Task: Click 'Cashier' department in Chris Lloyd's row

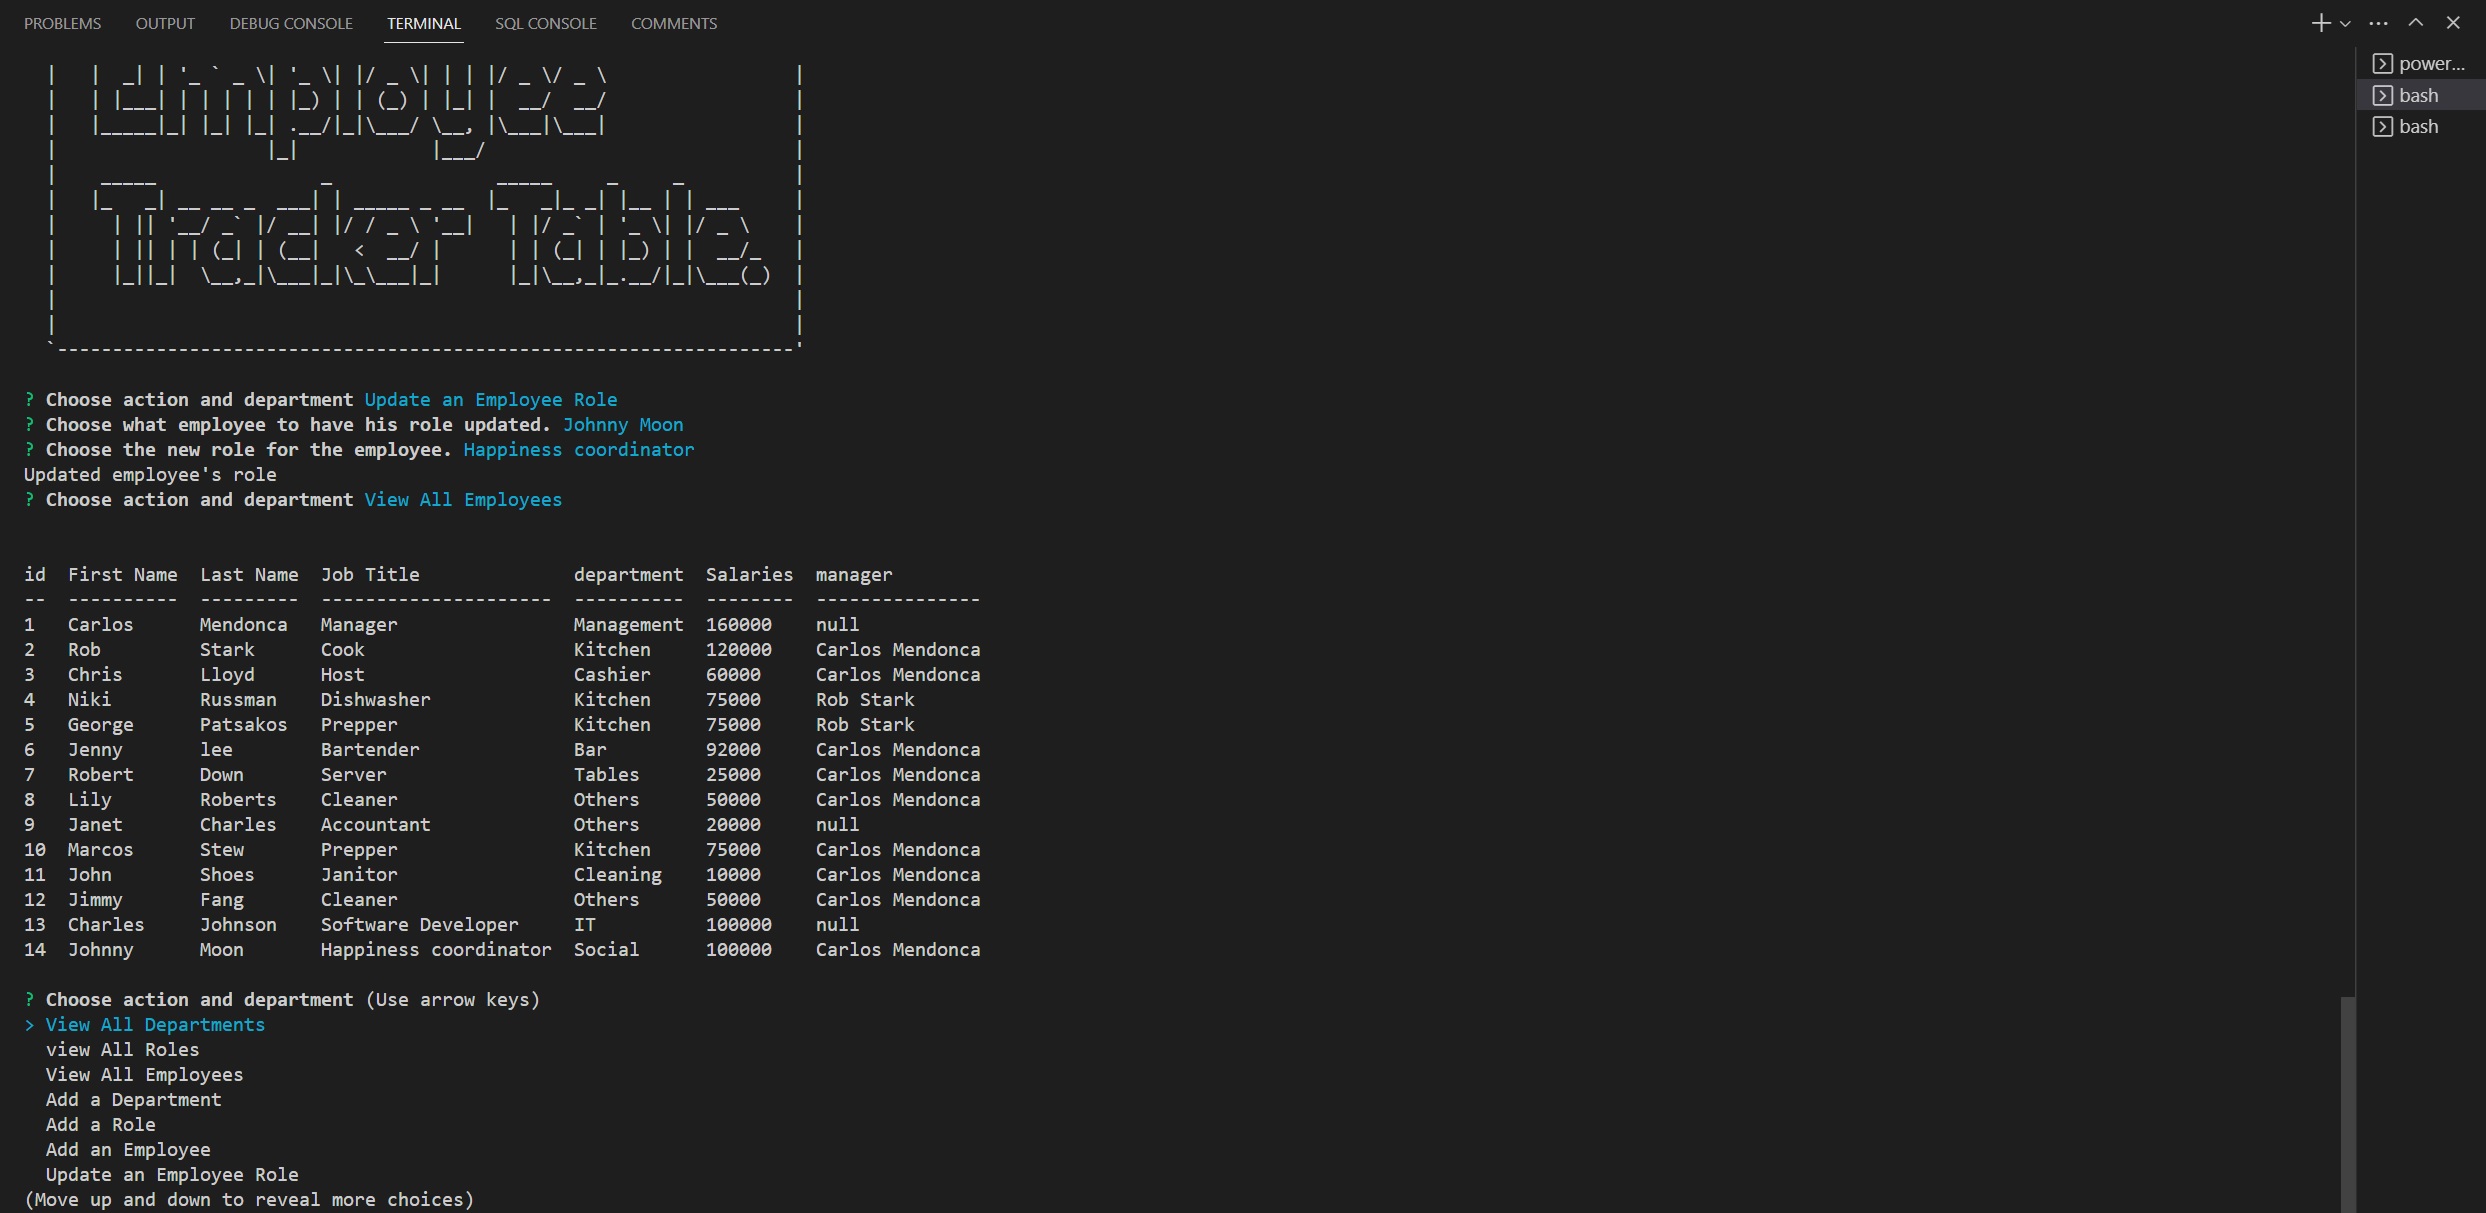Action: pos(612,675)
